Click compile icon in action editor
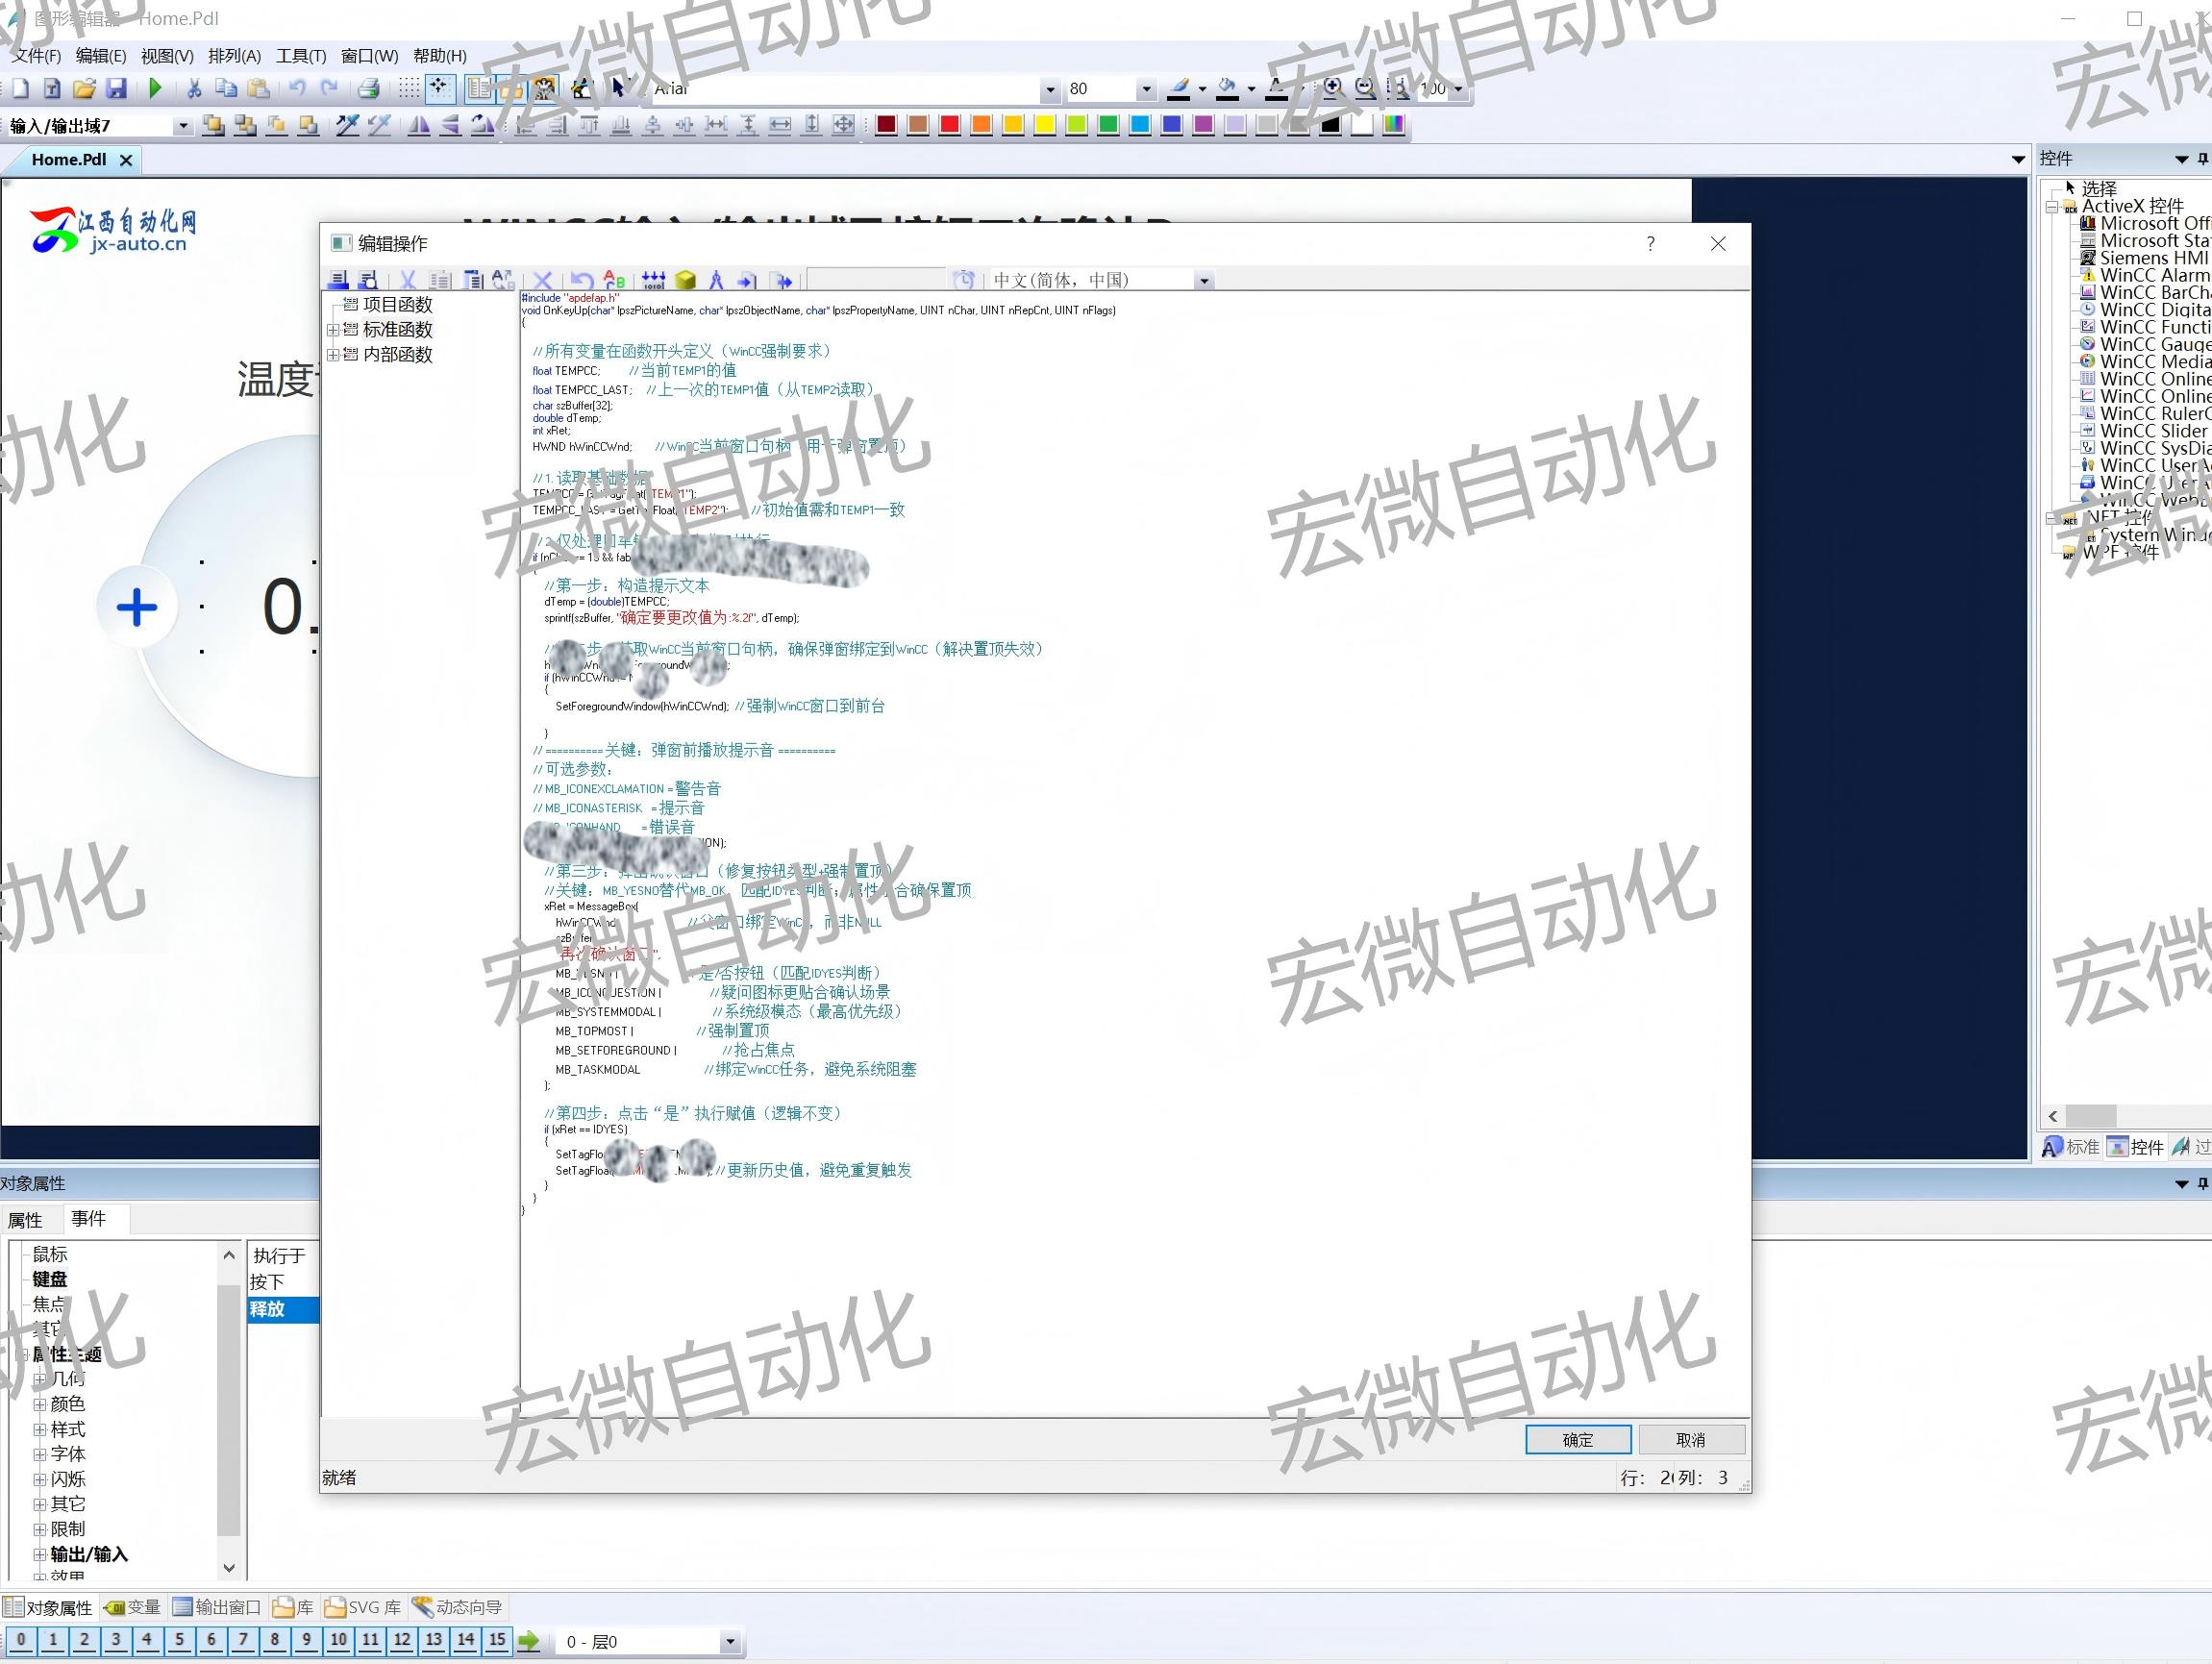The image size is (2212, 1664). (x=653, y=281)
